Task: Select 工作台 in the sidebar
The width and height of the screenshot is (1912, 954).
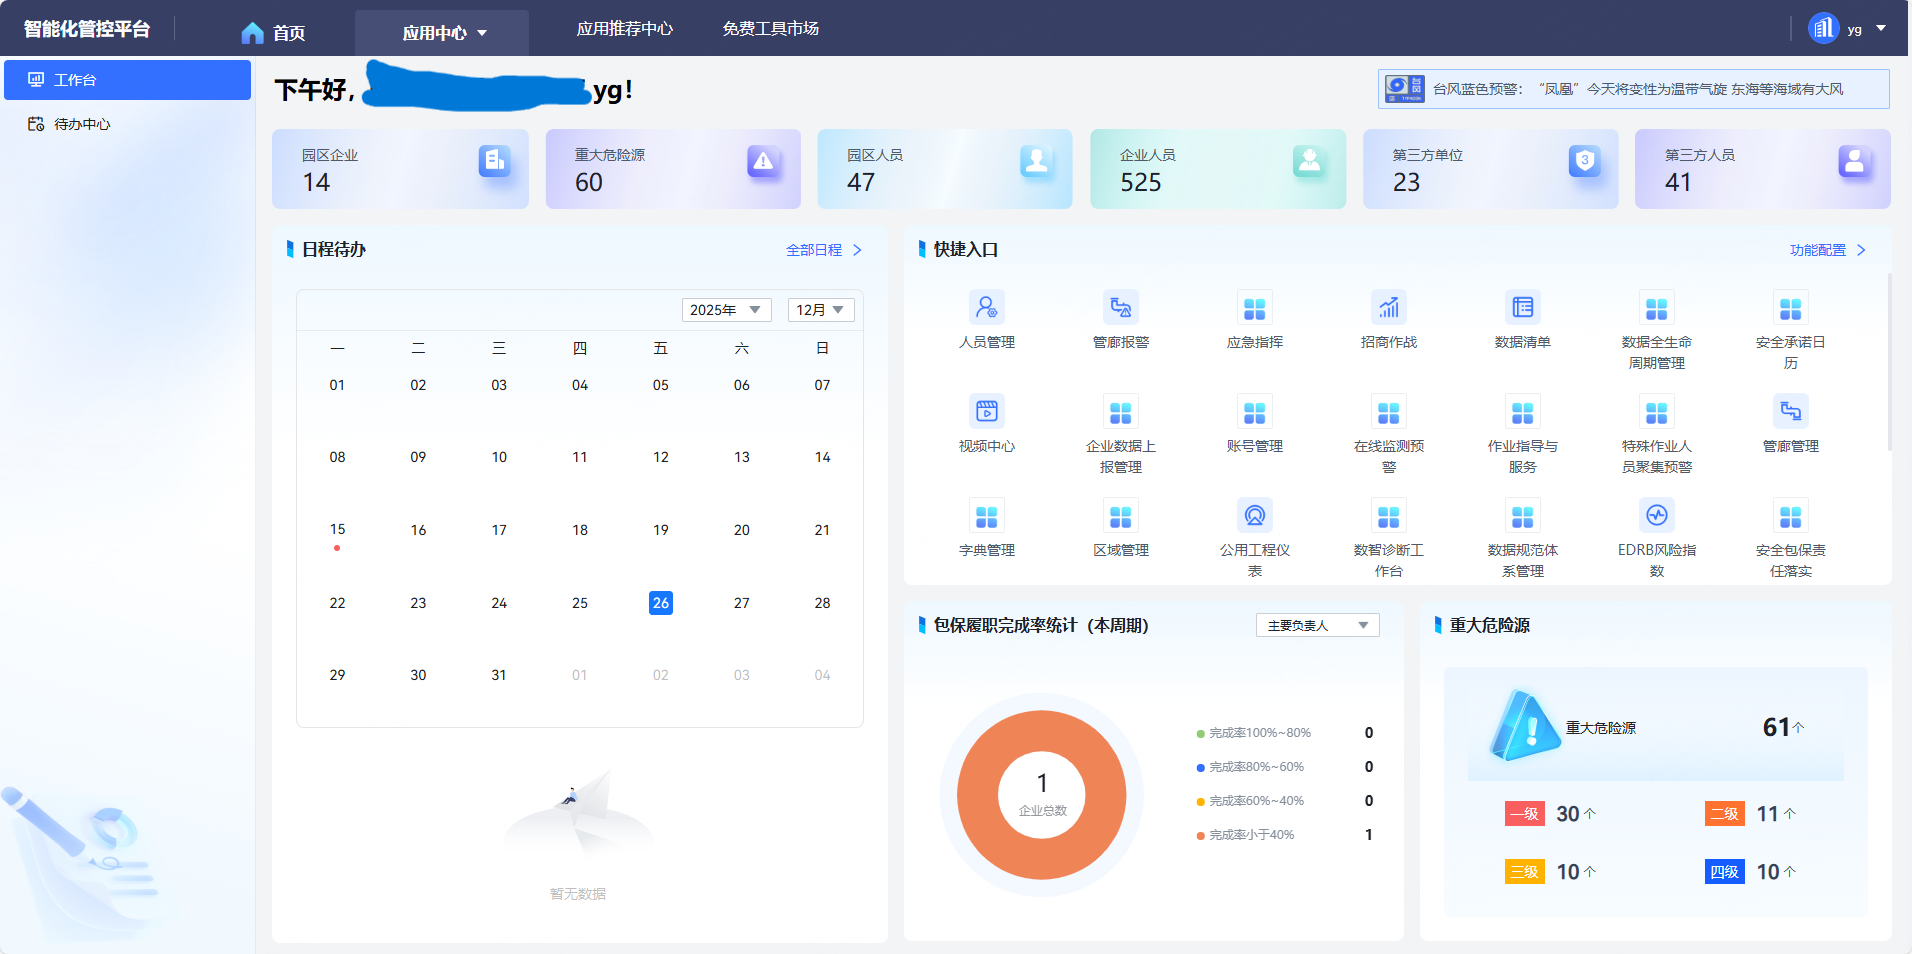Action: pos(127,80)
